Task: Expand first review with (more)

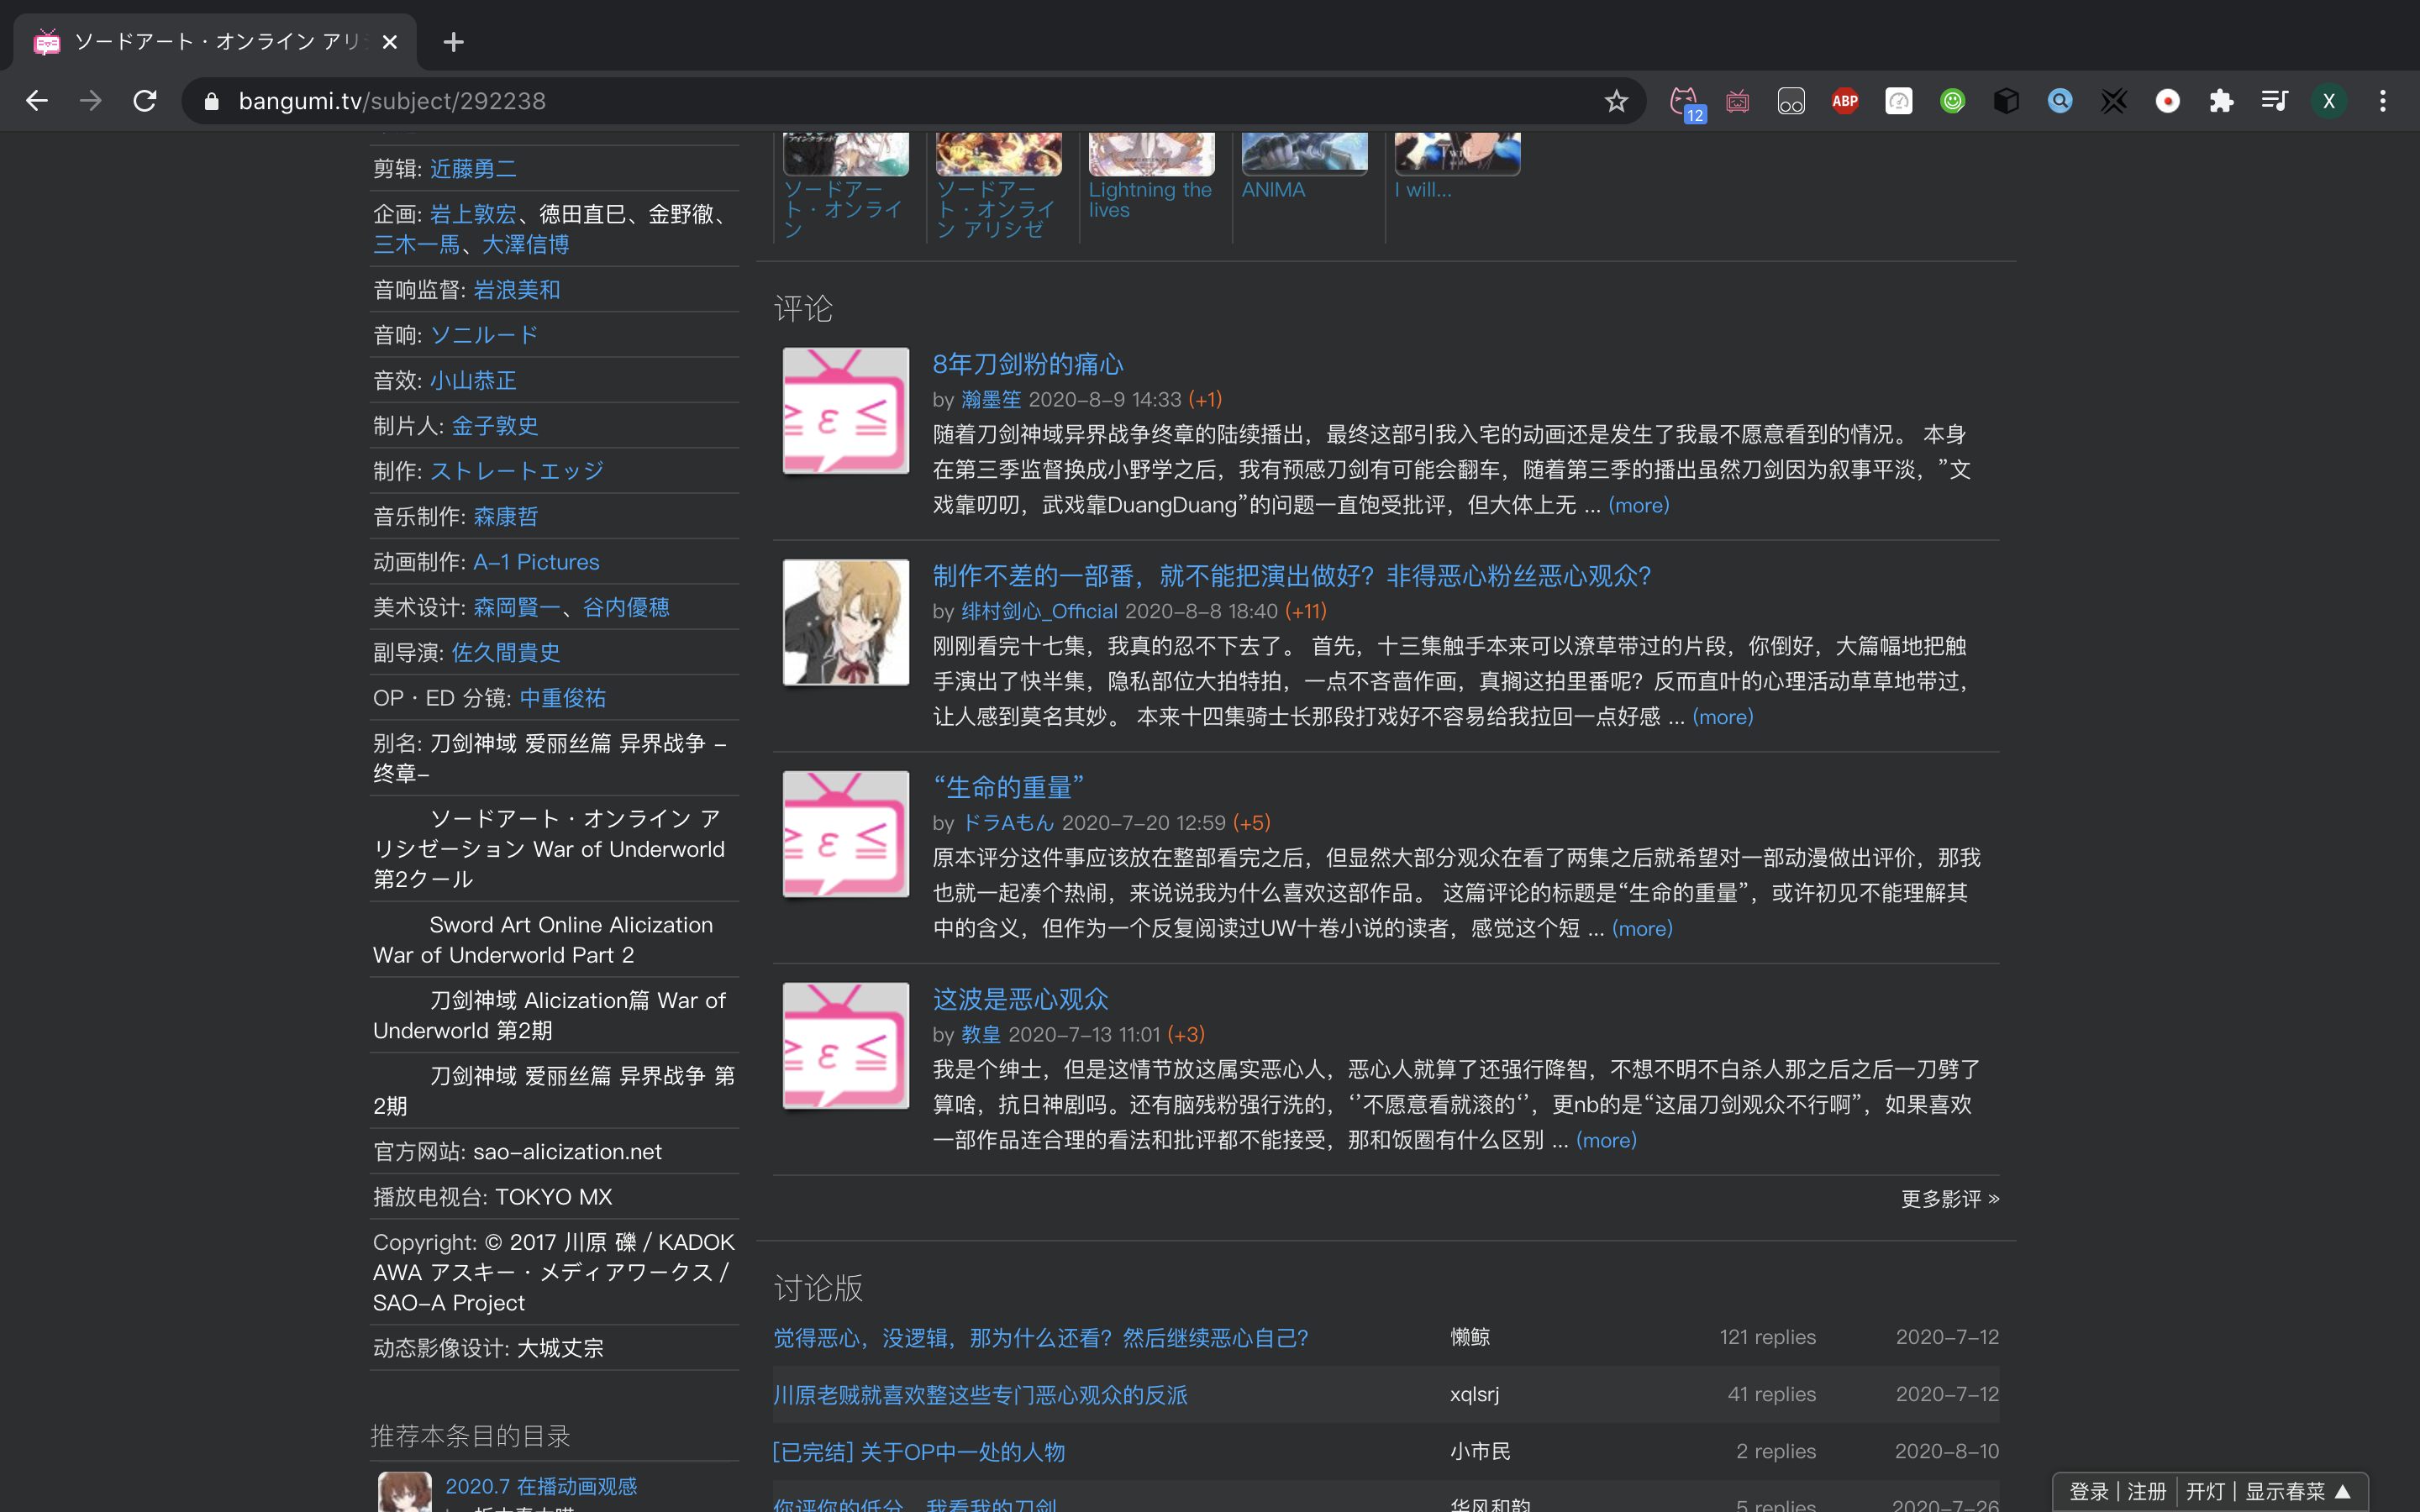Action: pos(1638,505)
